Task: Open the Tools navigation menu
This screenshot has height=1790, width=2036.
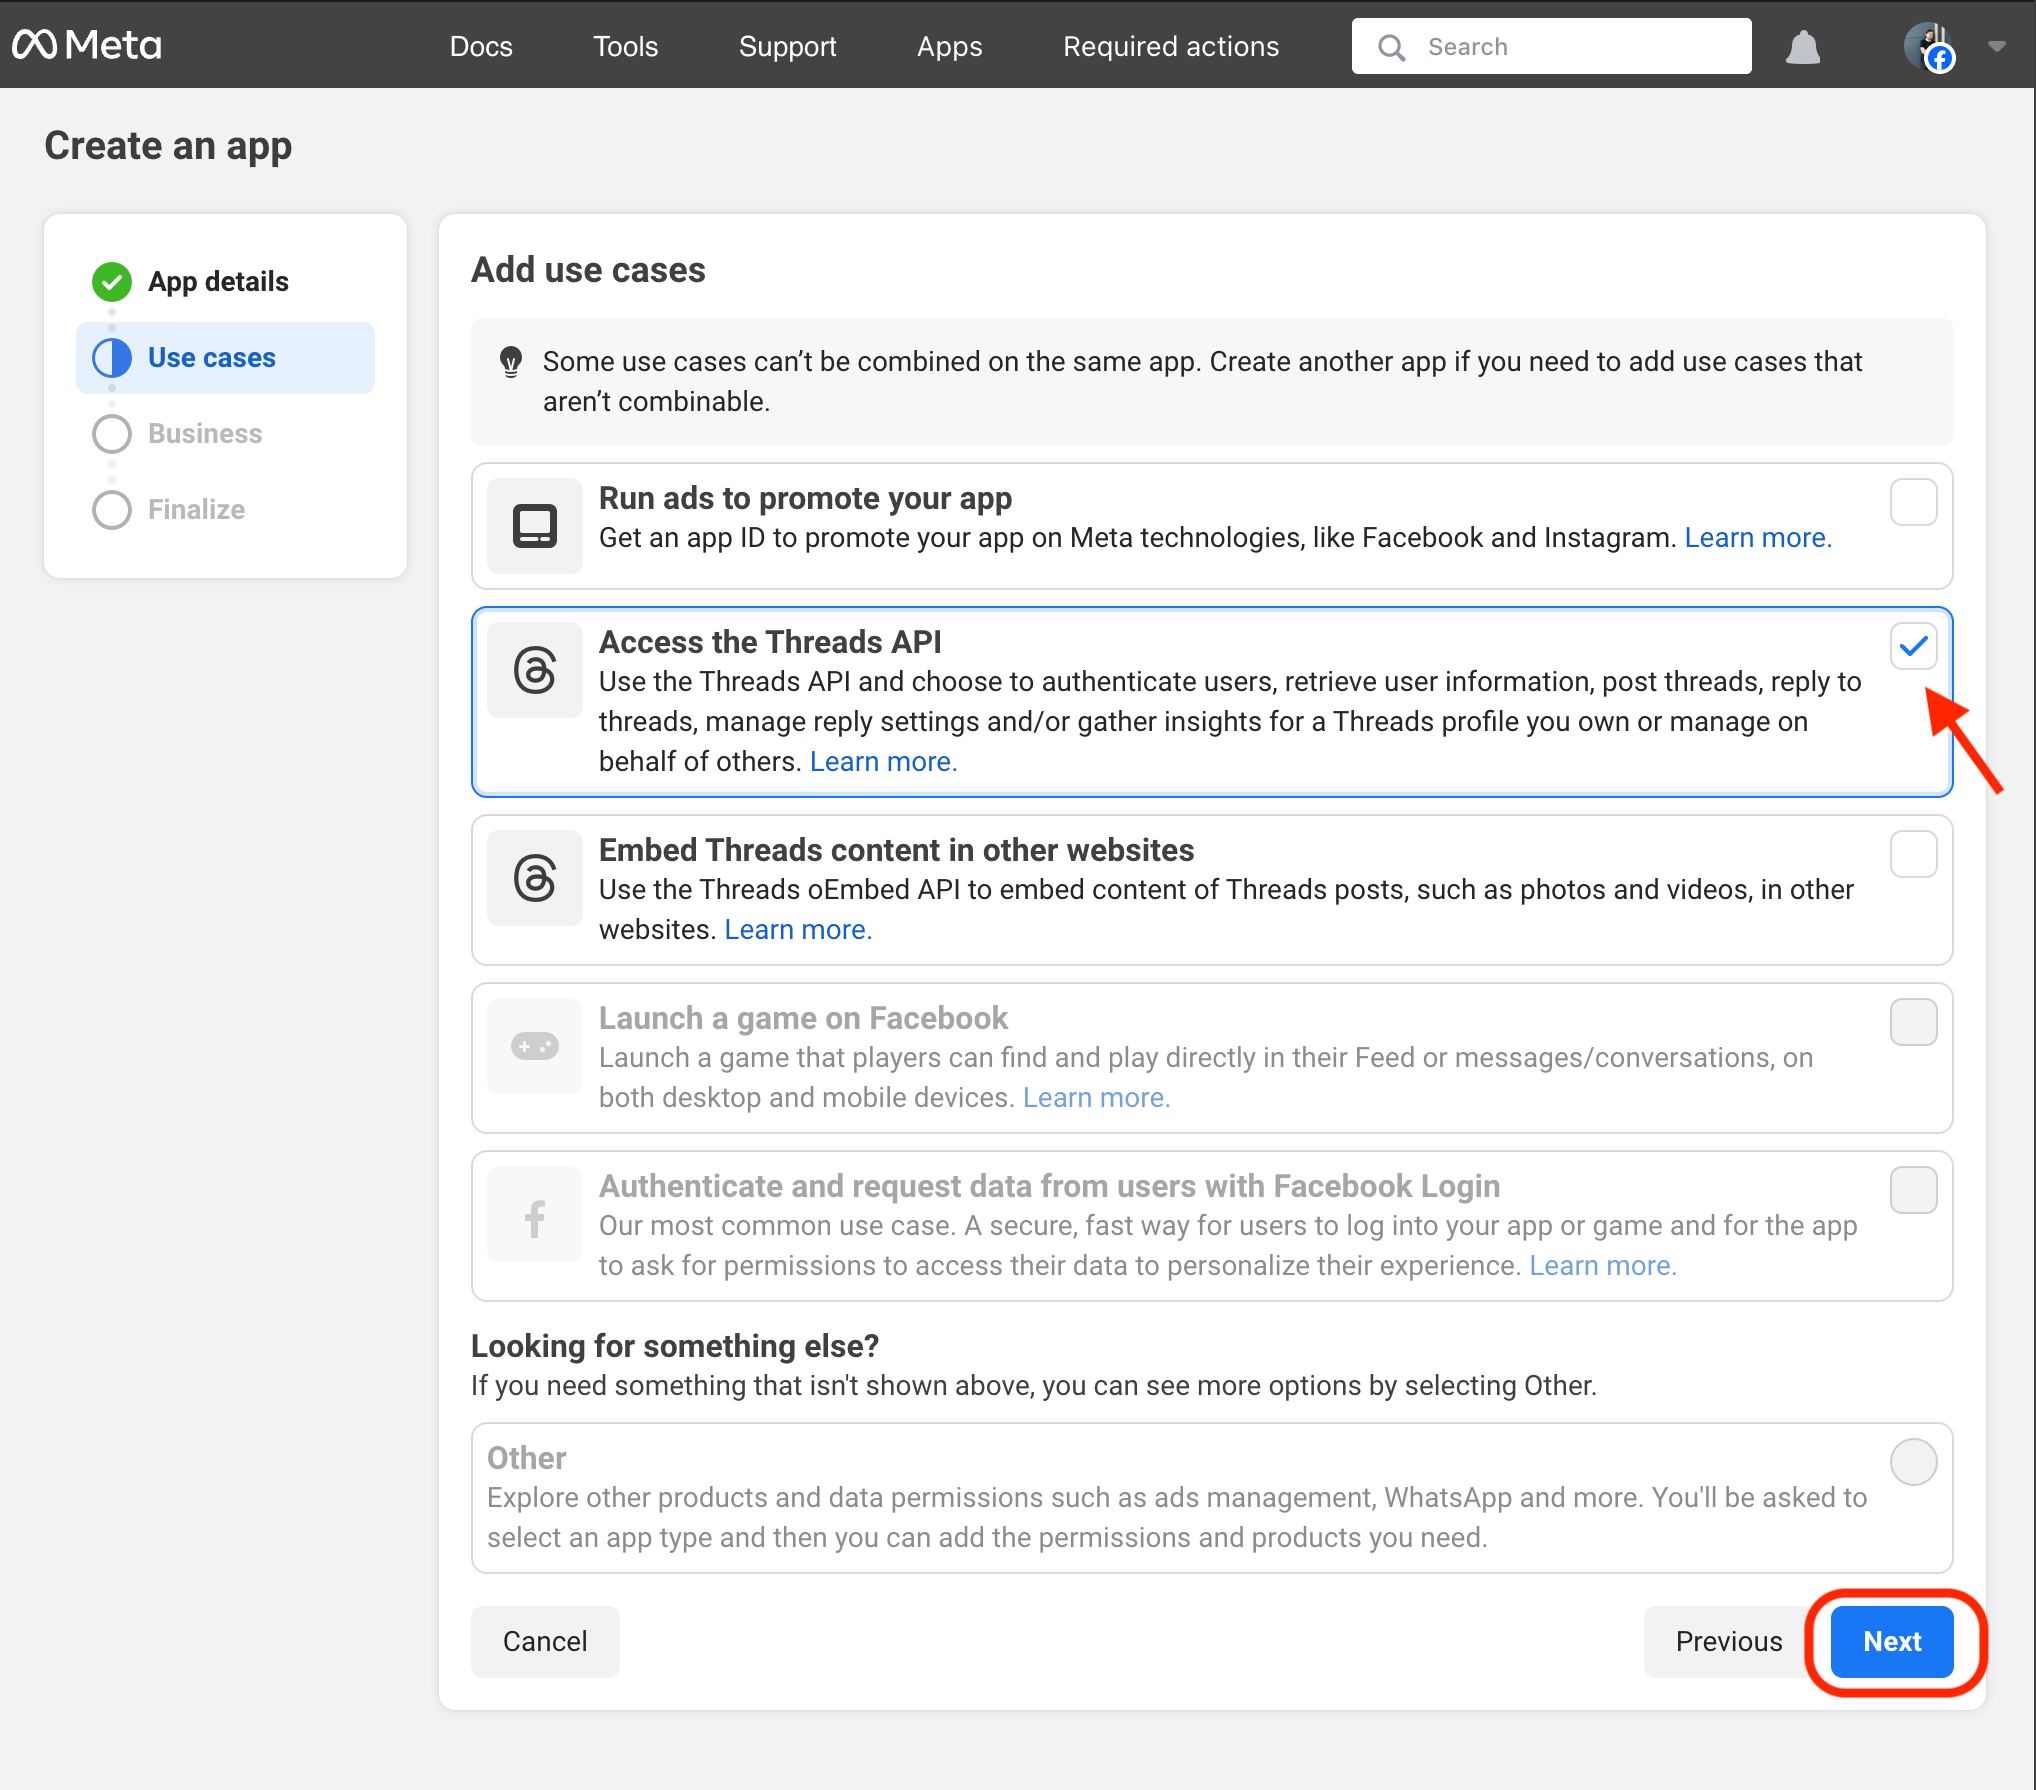Action: [625, 47]
